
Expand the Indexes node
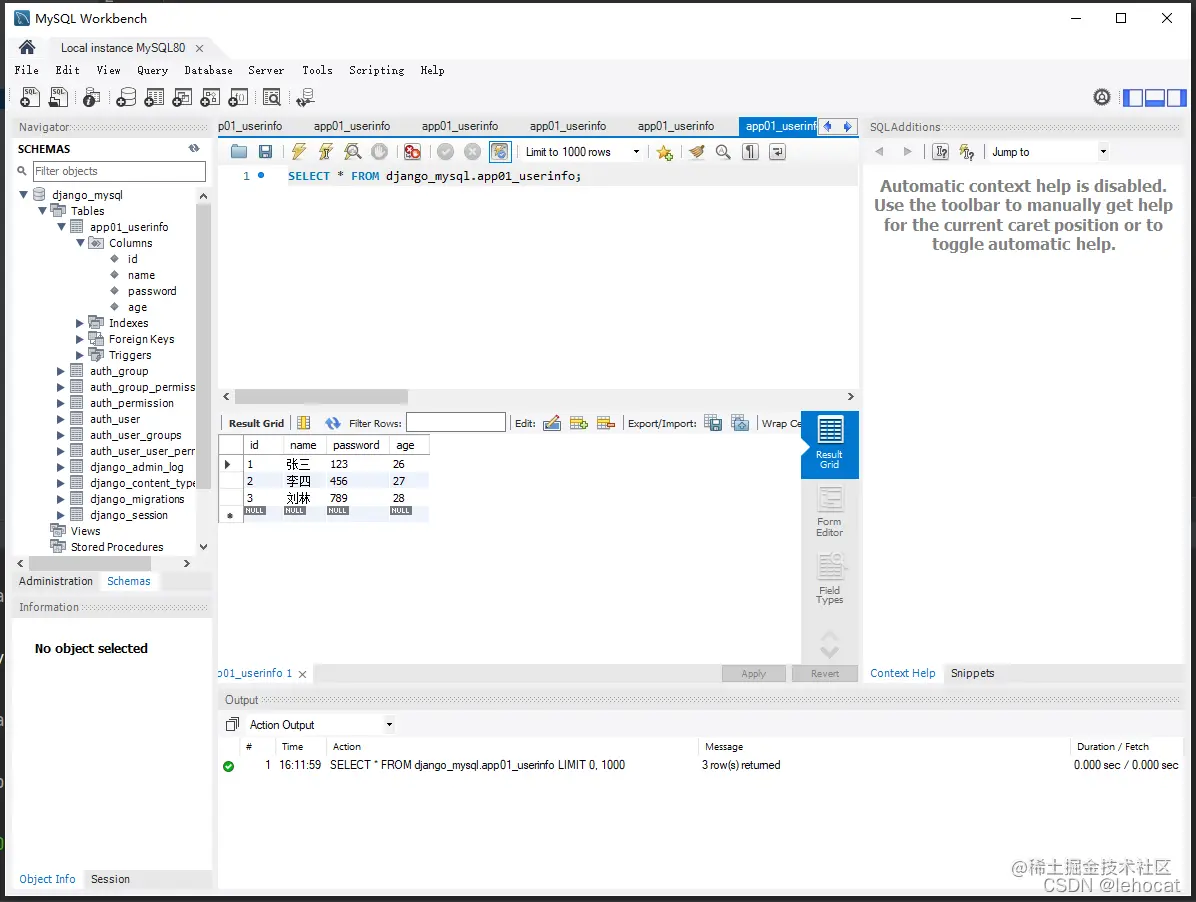[x=79, y=323]
